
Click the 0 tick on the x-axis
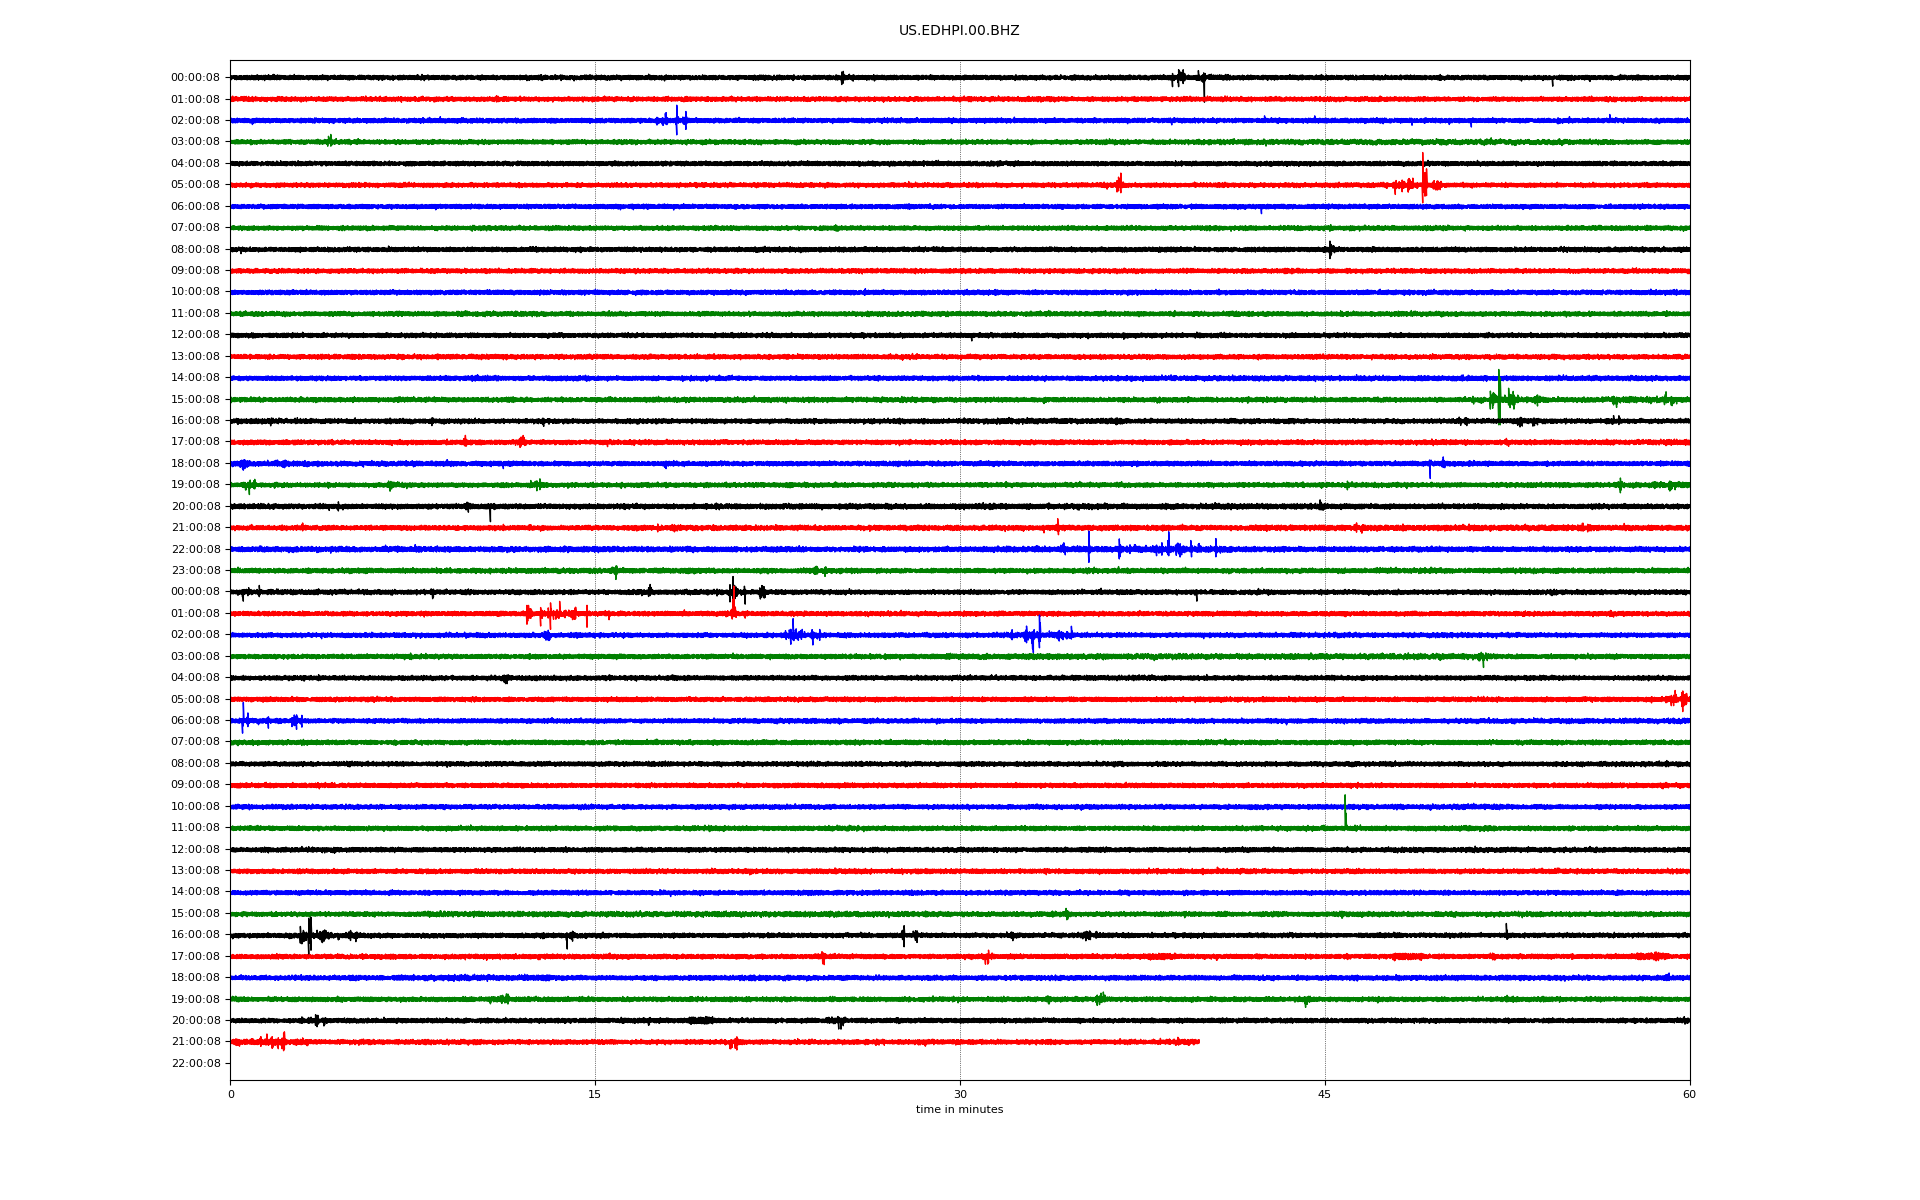point(231,1094)
